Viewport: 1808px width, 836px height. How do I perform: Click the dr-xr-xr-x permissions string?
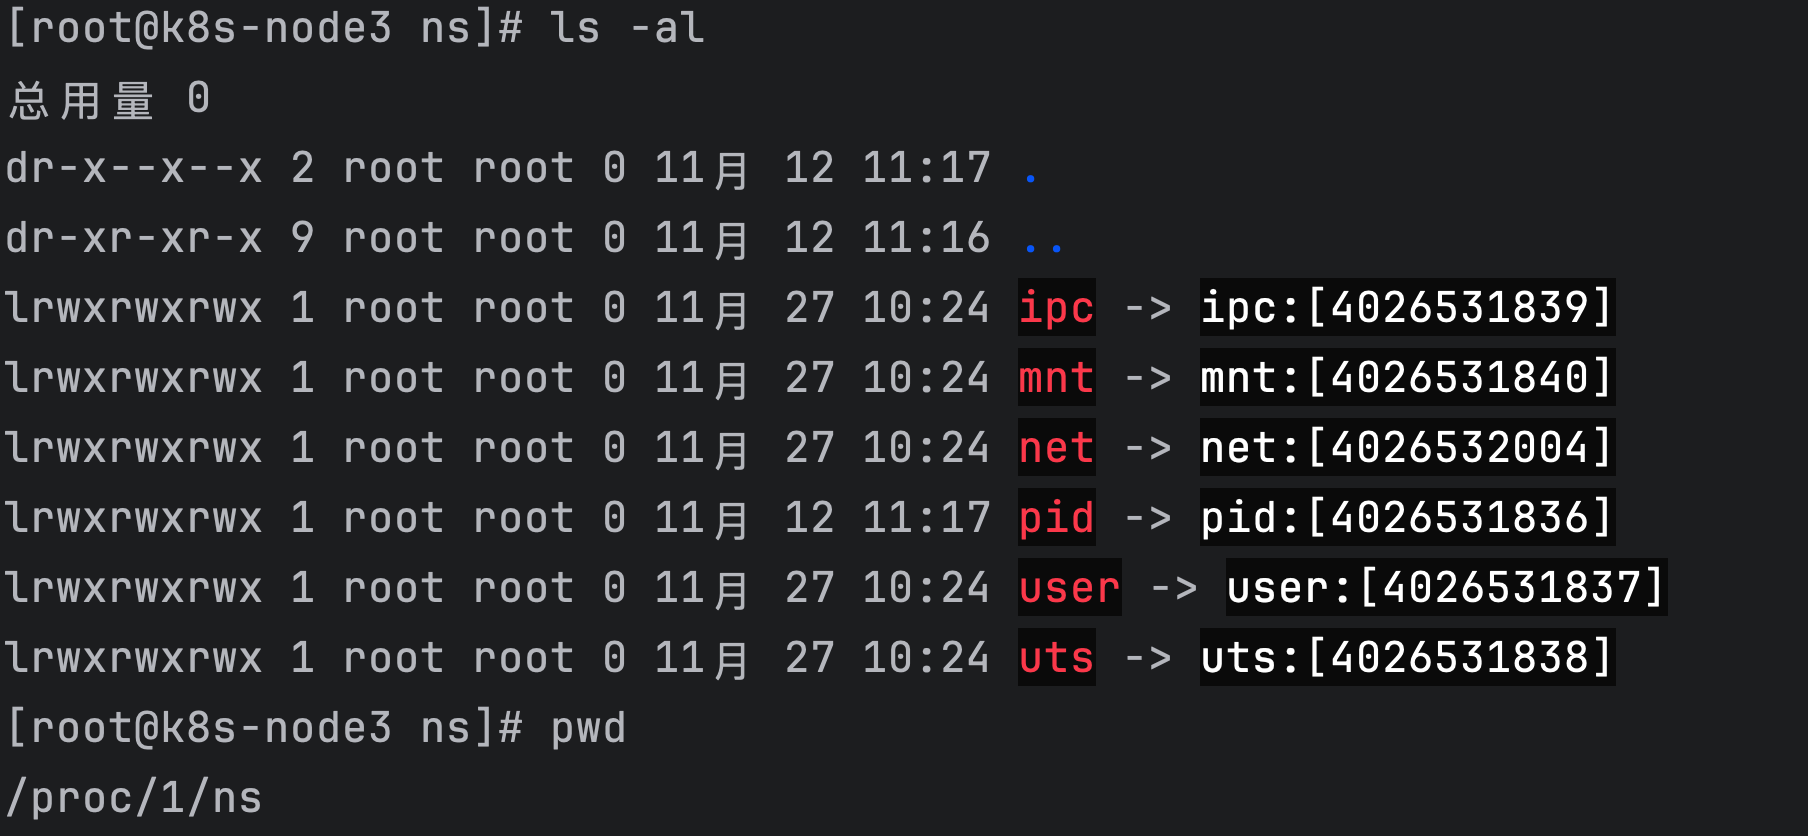coord(134,238)
